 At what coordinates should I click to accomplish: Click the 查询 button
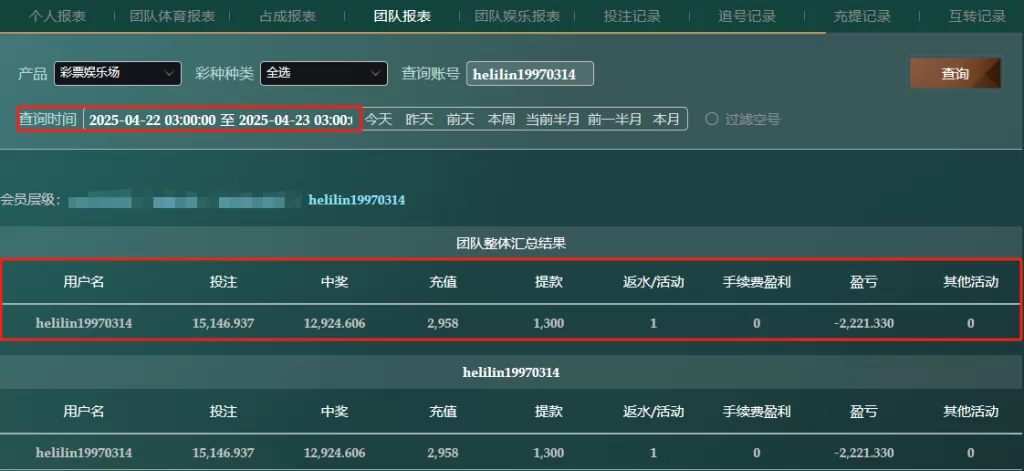[x=955, y=73]
